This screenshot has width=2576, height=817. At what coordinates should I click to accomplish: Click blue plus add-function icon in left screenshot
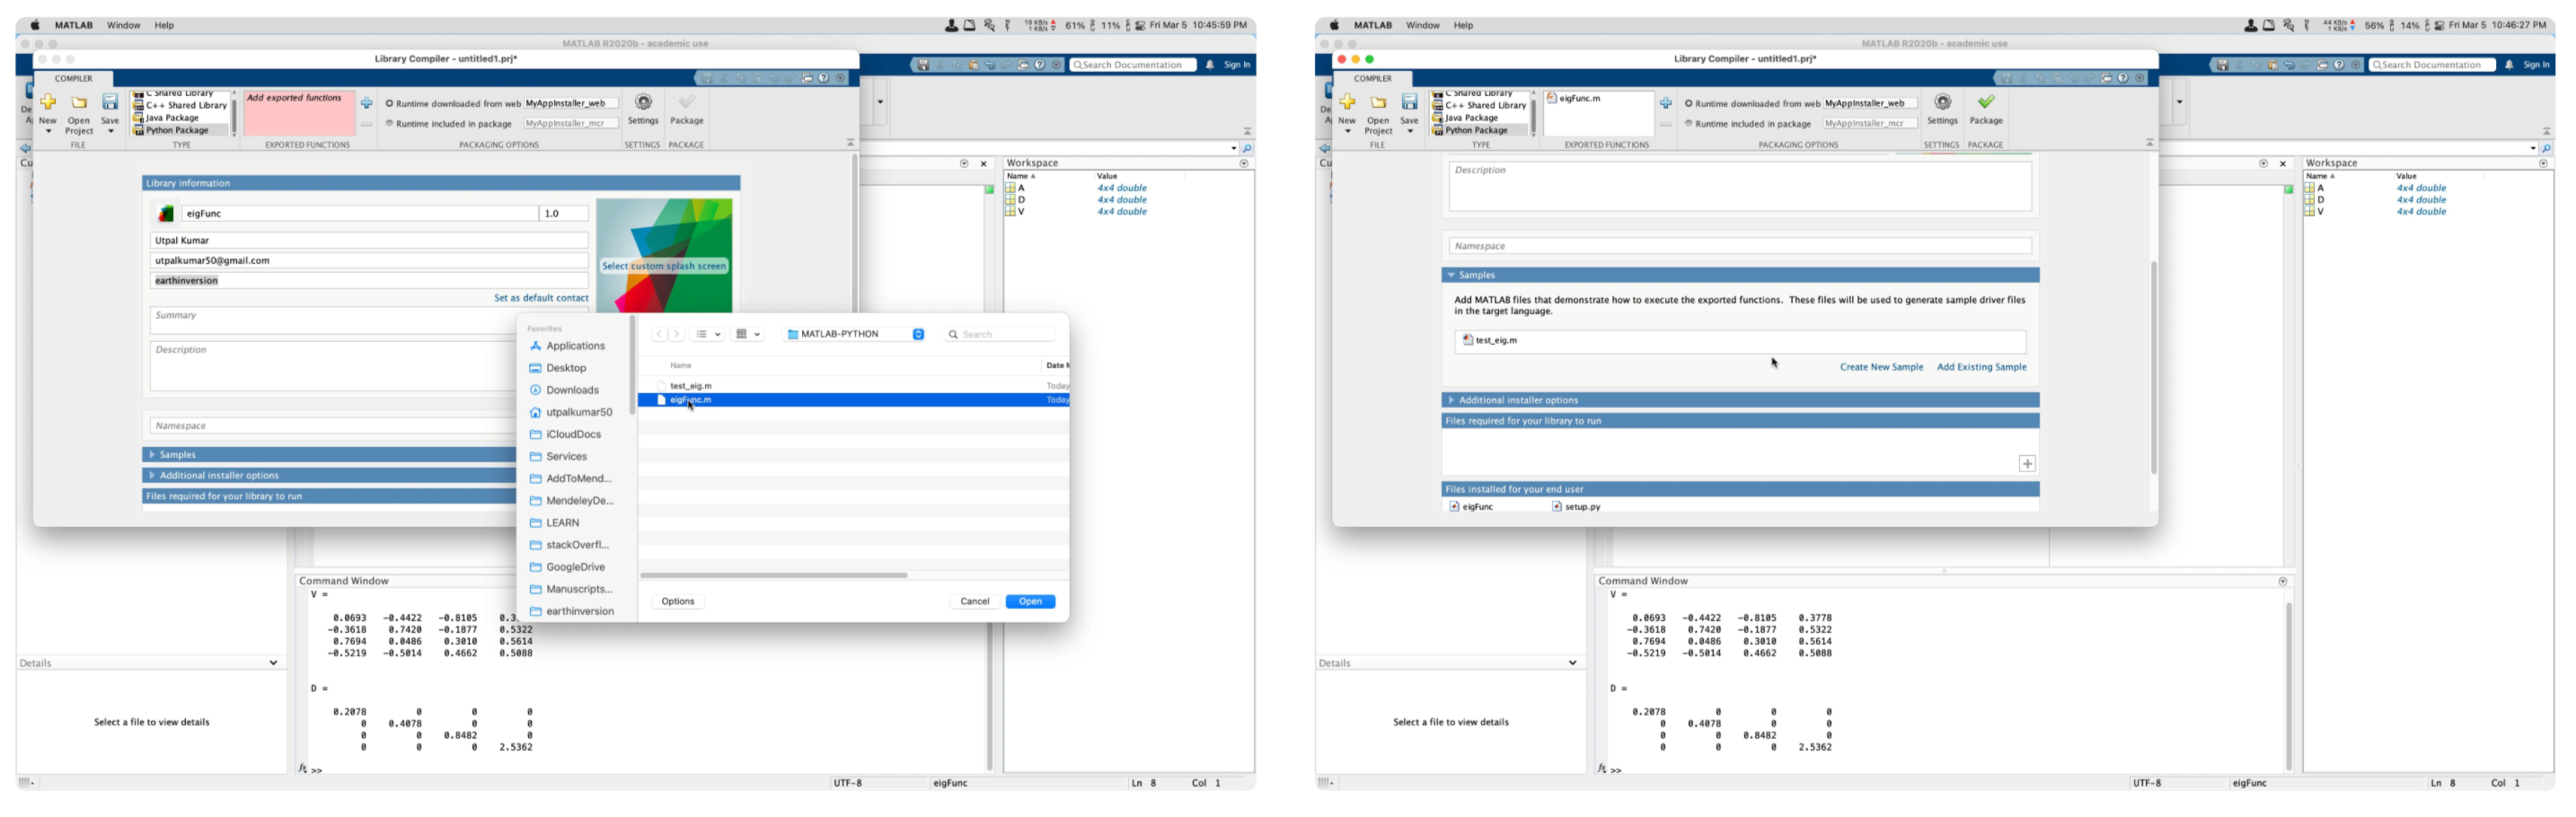367,103
